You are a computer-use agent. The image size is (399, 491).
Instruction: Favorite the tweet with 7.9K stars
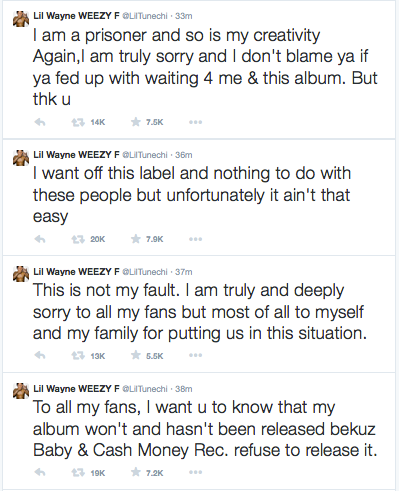[136, 239]
